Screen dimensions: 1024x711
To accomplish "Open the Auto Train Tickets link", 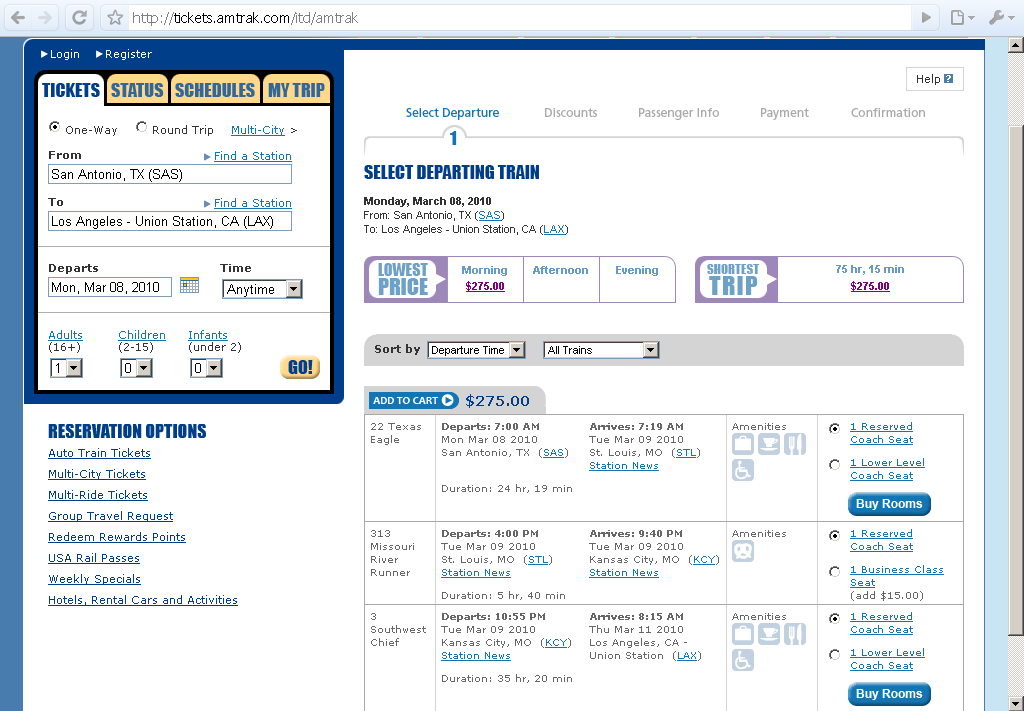I will [99, 453].
